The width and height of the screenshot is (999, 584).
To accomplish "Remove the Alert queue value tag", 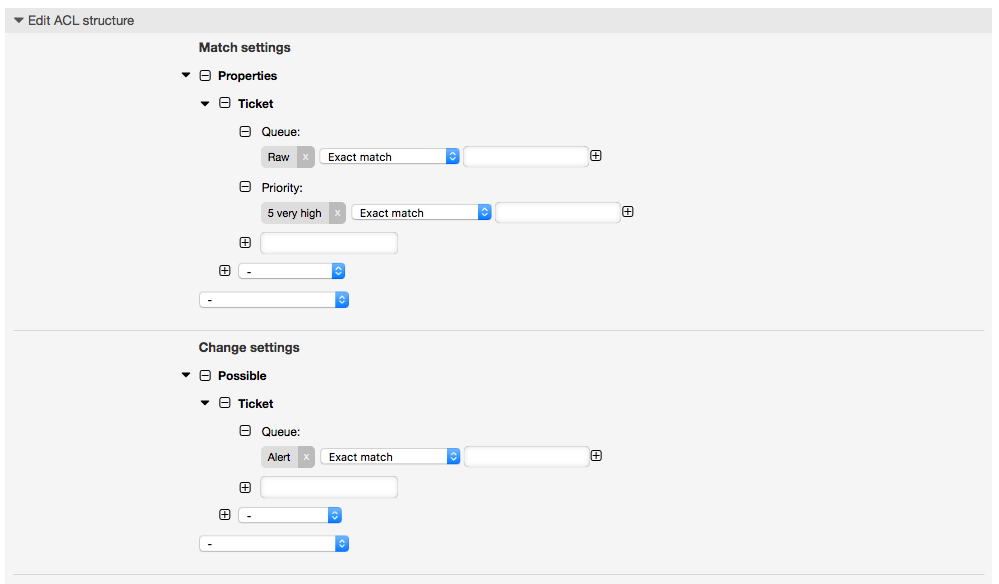I will click(x=306, y=457).
